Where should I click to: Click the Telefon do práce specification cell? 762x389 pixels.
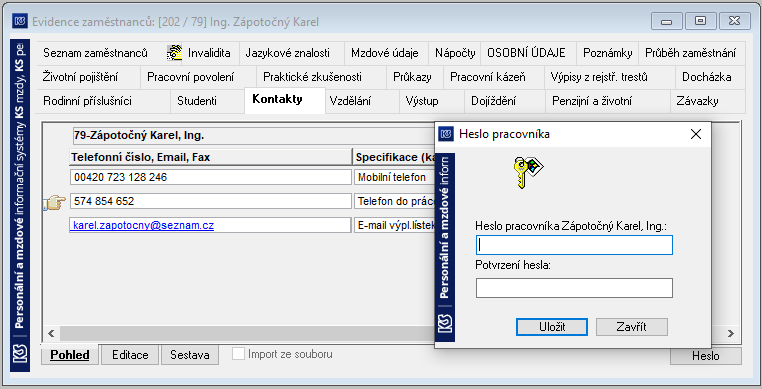[x=395, y=201]
